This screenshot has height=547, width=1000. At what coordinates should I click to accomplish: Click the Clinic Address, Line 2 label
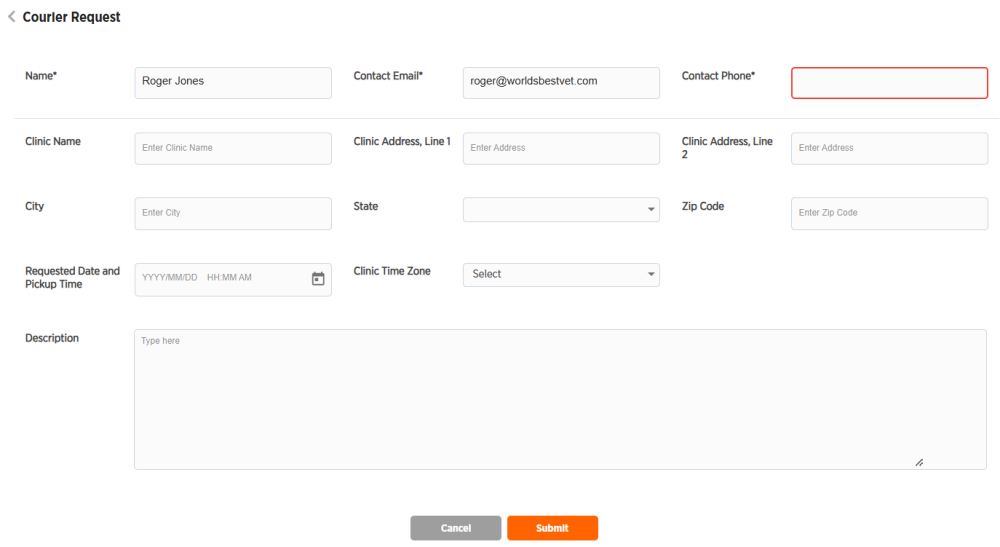[x=727, y=148]
